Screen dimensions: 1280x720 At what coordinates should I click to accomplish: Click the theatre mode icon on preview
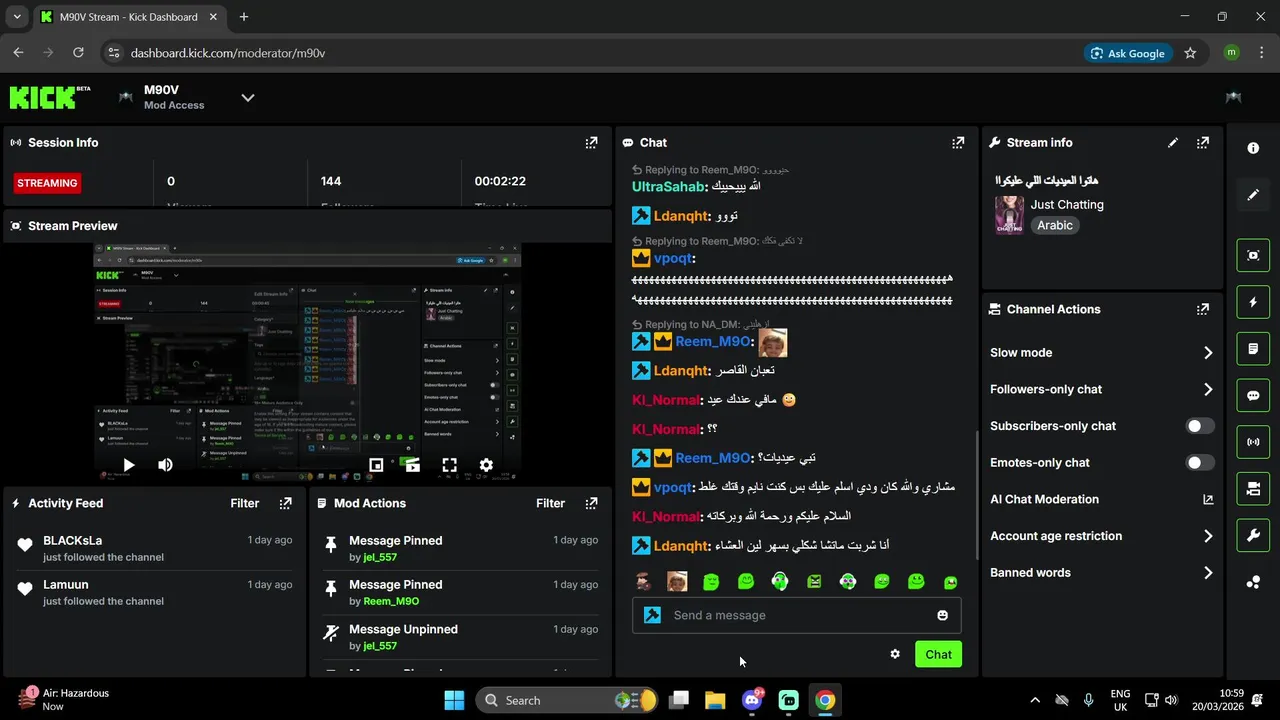(x=412, y=465)
